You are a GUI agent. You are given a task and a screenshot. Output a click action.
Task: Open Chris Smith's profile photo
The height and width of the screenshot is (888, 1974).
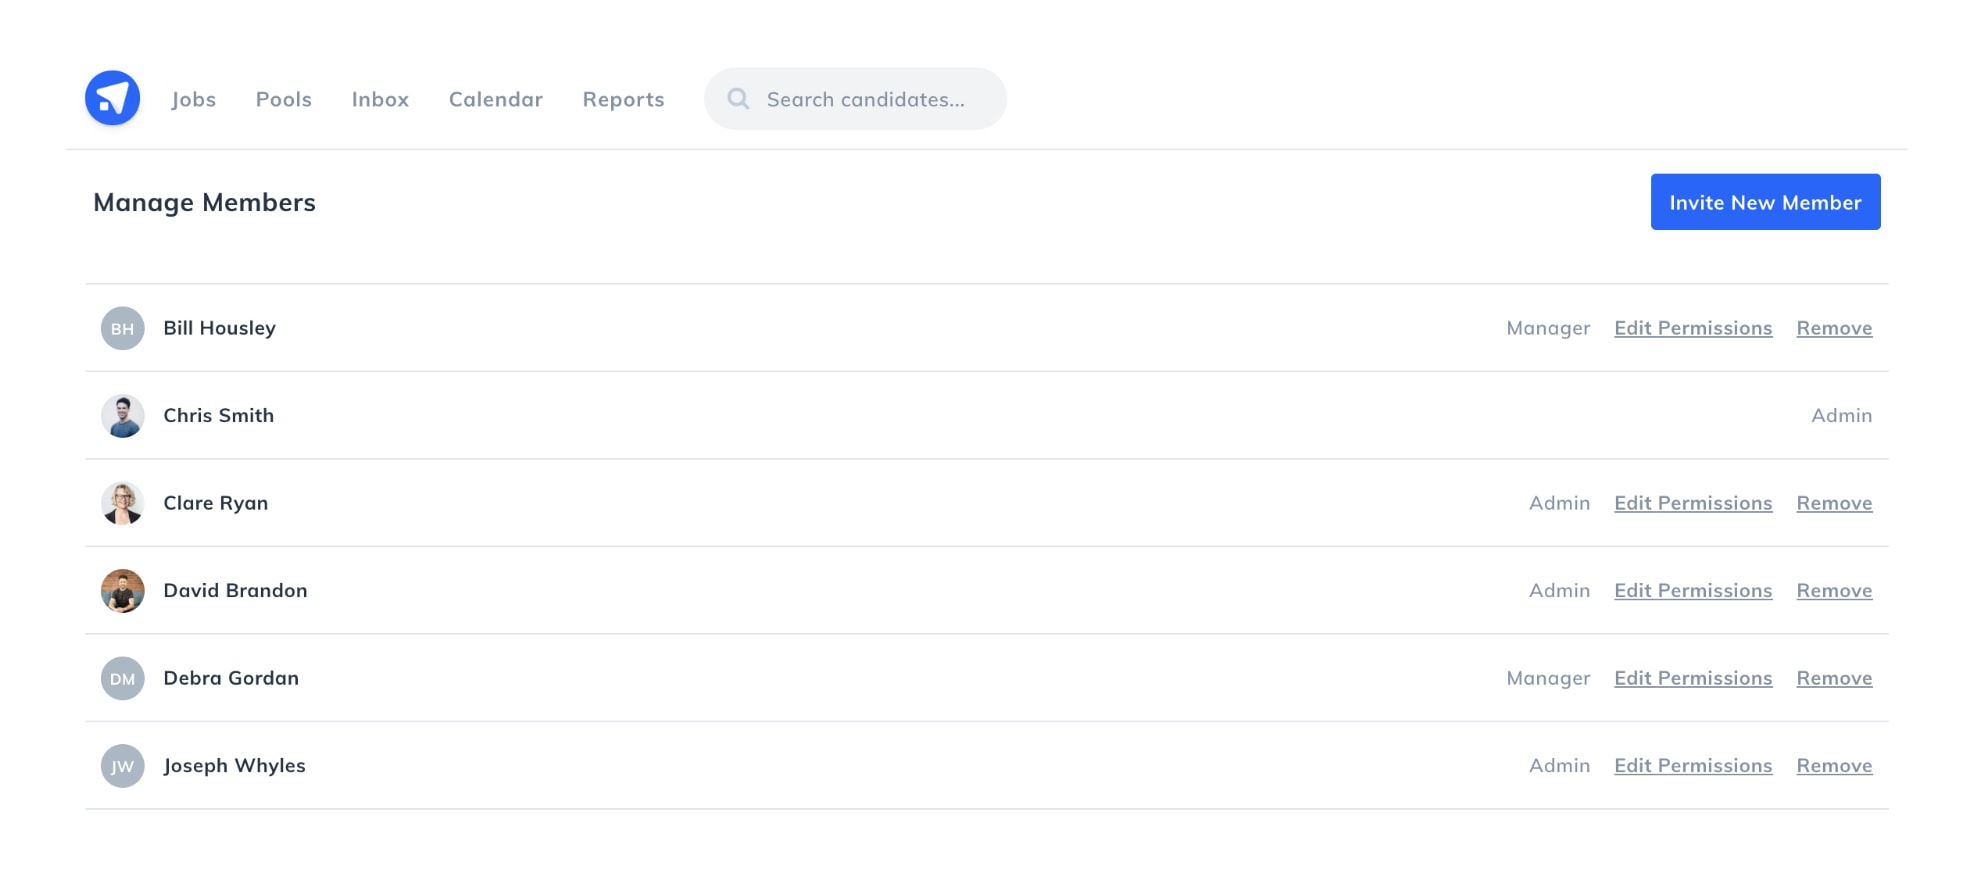pyautogui.click(x=122, y=416)
